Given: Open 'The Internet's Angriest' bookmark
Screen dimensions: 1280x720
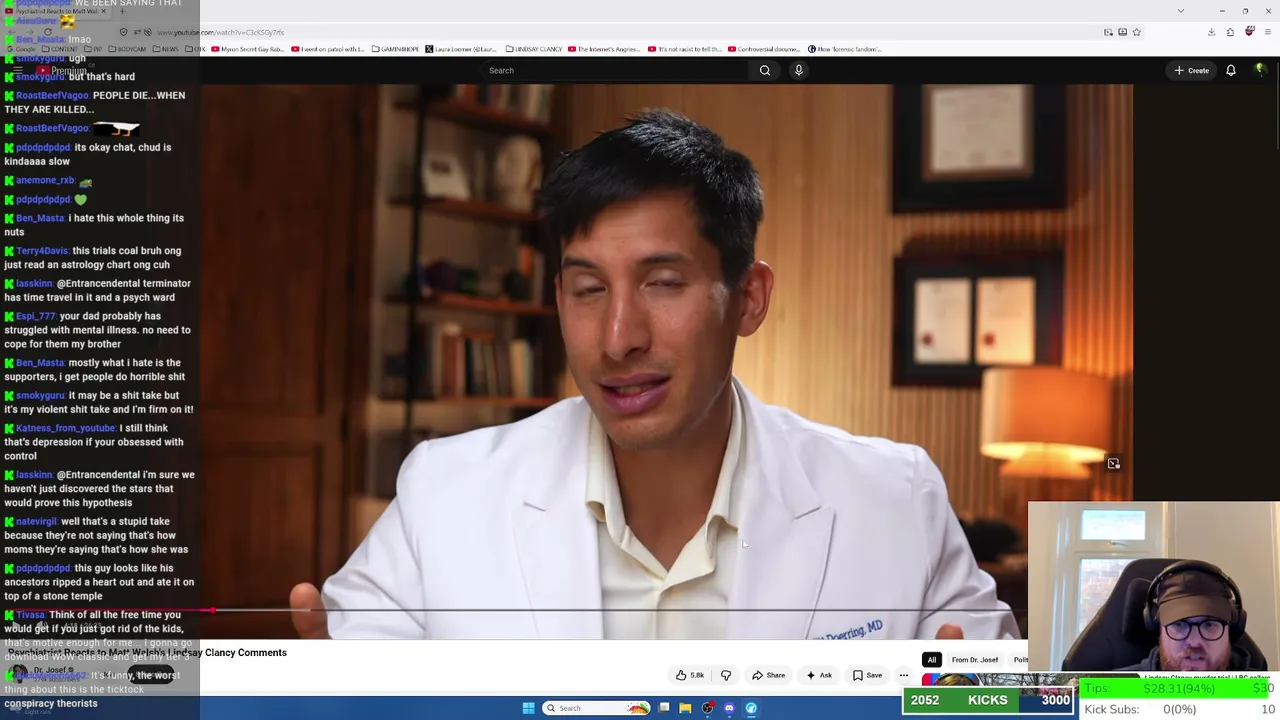Looking at the screenshot, I should point(605,49).
